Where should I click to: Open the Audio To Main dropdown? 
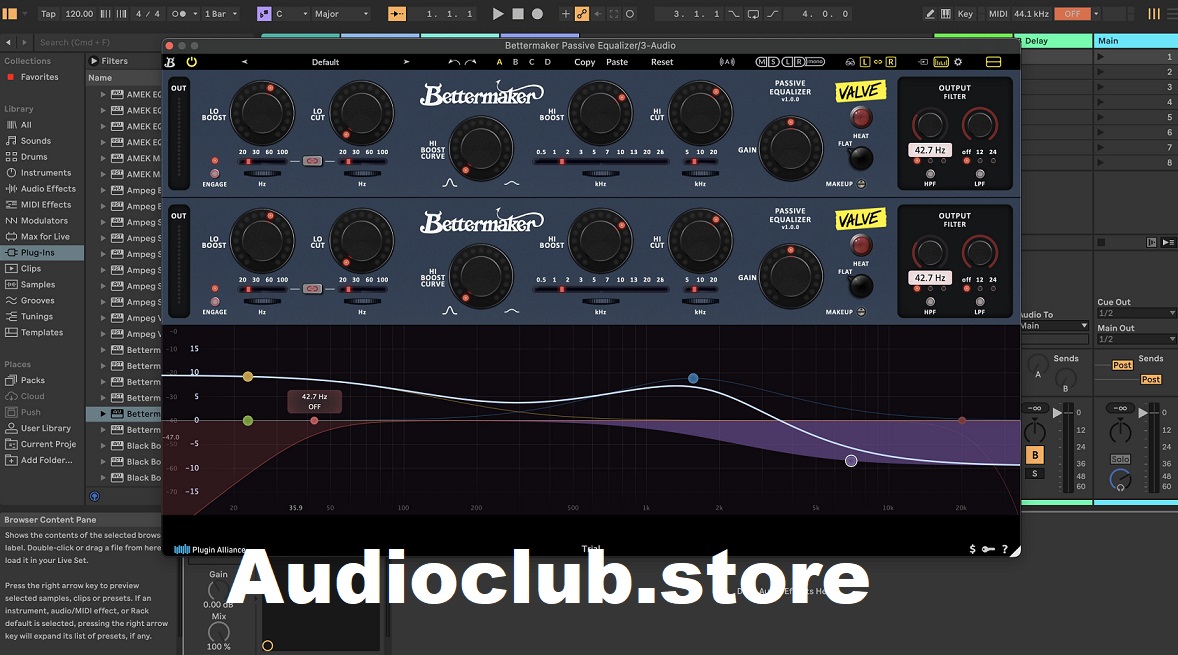1055,326
